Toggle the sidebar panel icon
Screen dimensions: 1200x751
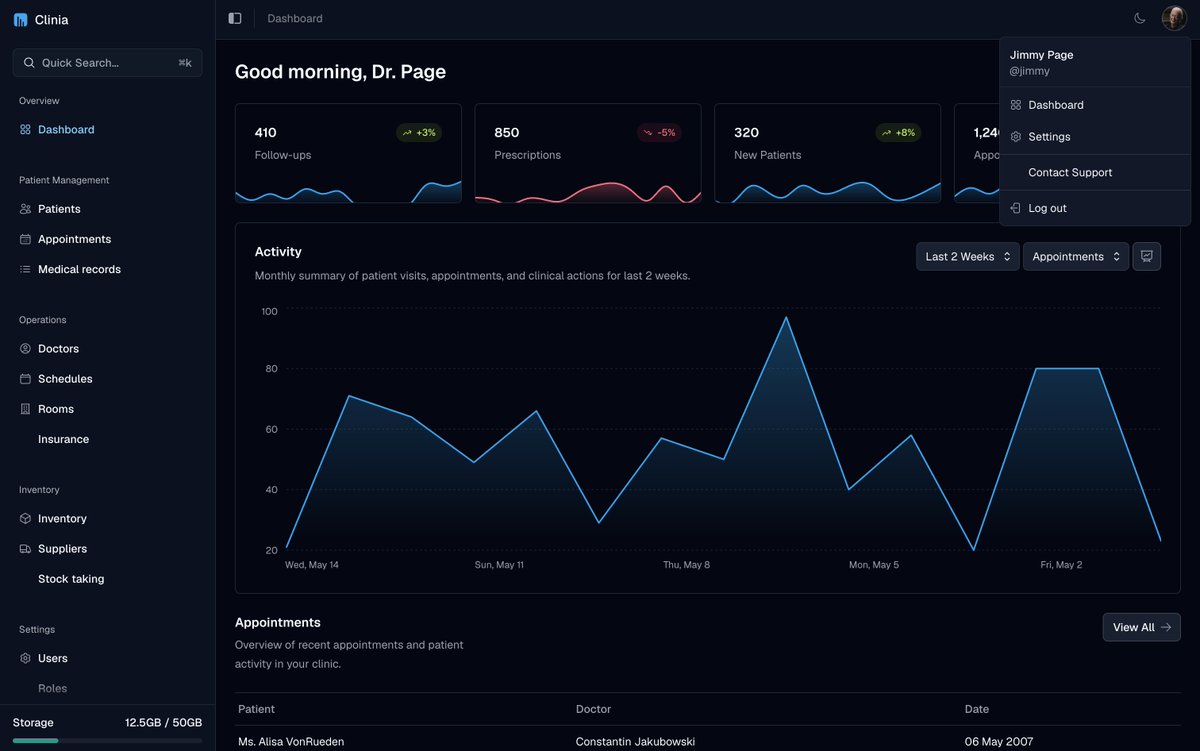tap(235, 18)
